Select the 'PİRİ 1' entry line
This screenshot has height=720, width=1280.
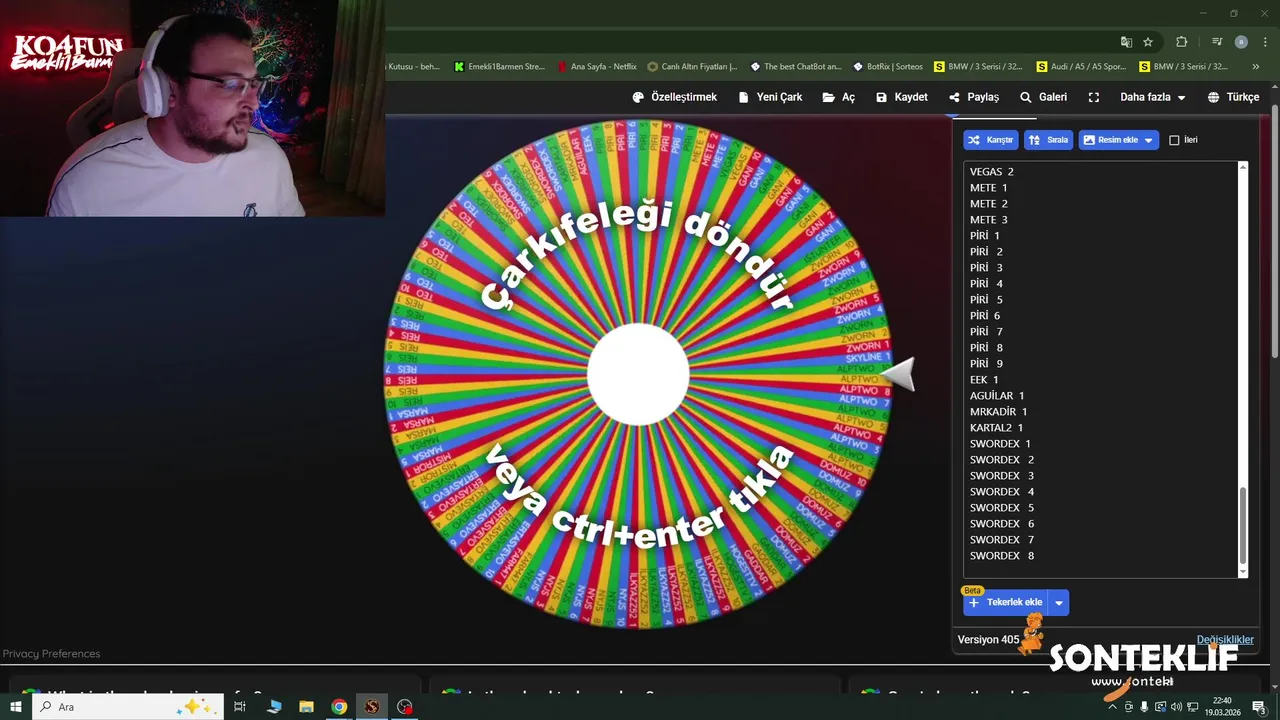(985, 236)
